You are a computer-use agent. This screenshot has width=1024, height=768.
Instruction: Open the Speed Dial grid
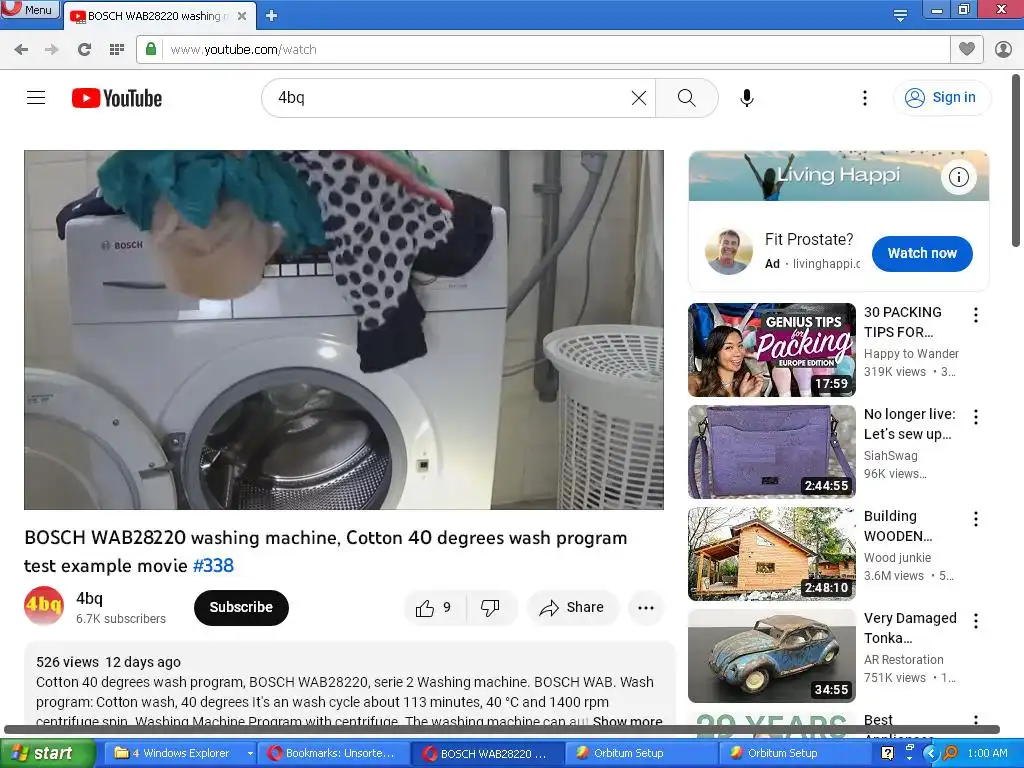[x=117, y=50]
